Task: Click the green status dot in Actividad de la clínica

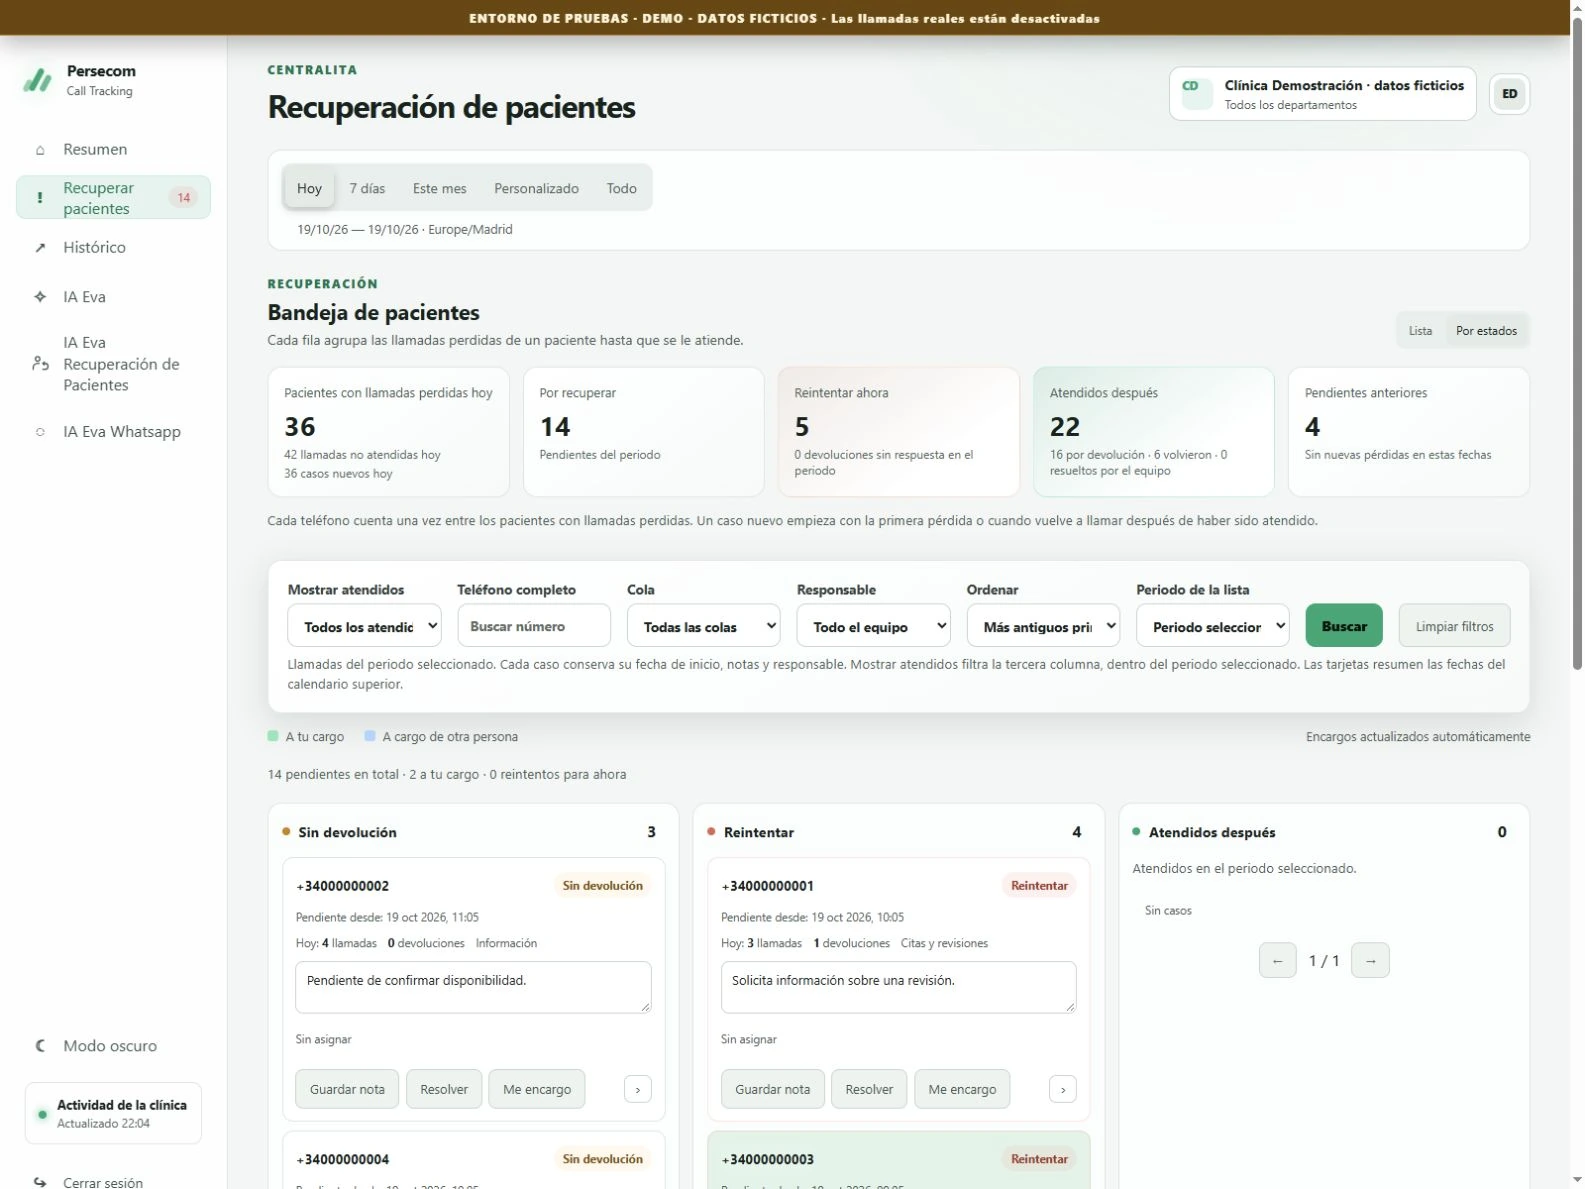Action: coord(42,1114)
